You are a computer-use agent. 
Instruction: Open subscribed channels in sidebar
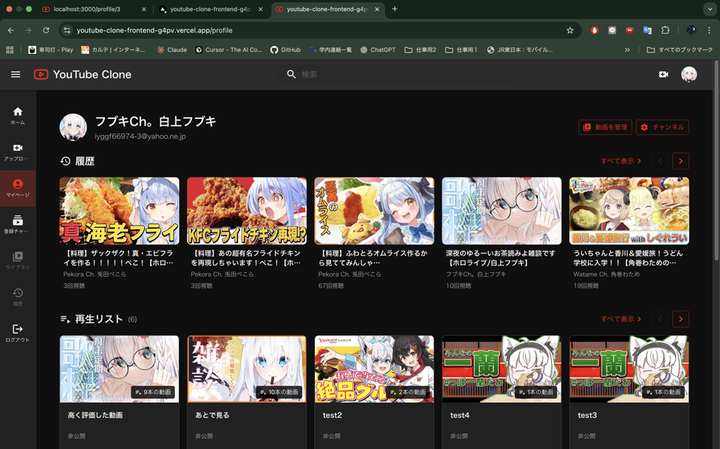[17, 224]
